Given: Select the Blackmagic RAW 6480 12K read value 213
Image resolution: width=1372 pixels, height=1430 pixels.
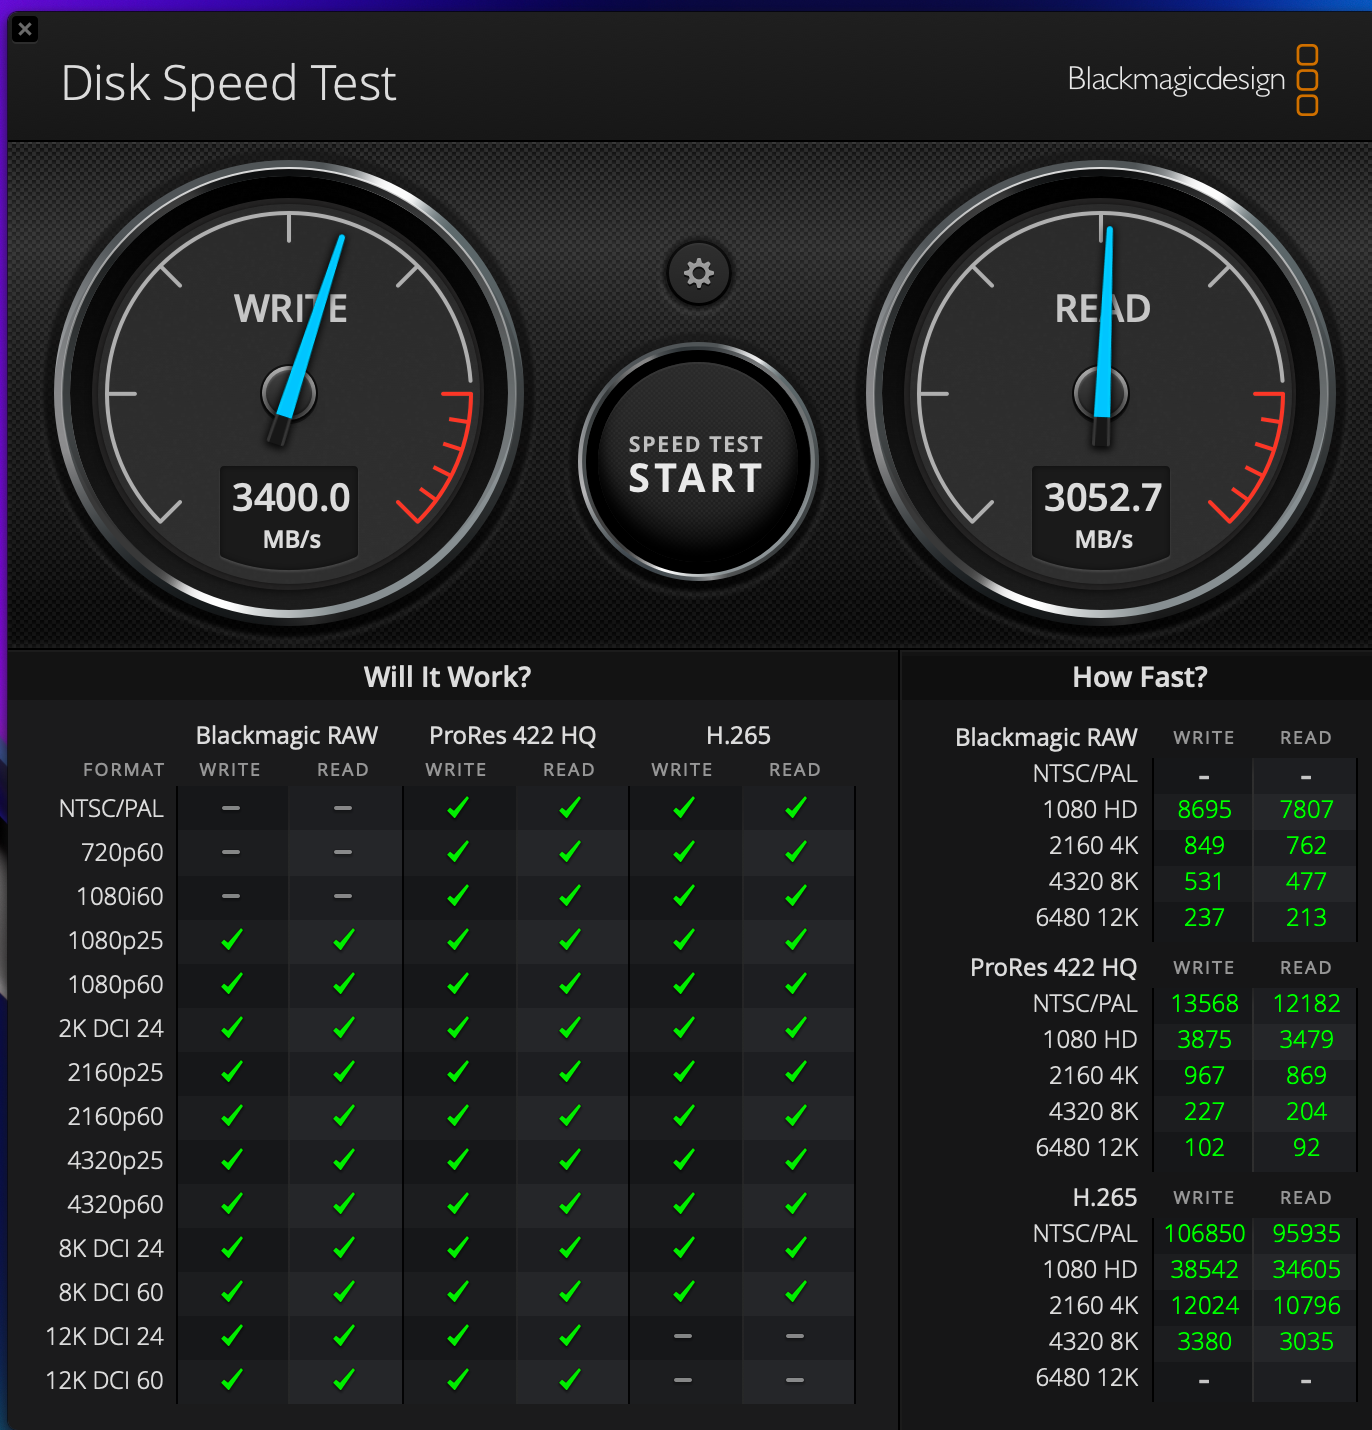Looking at the screenshot, I should click(x=1306, y=917).
